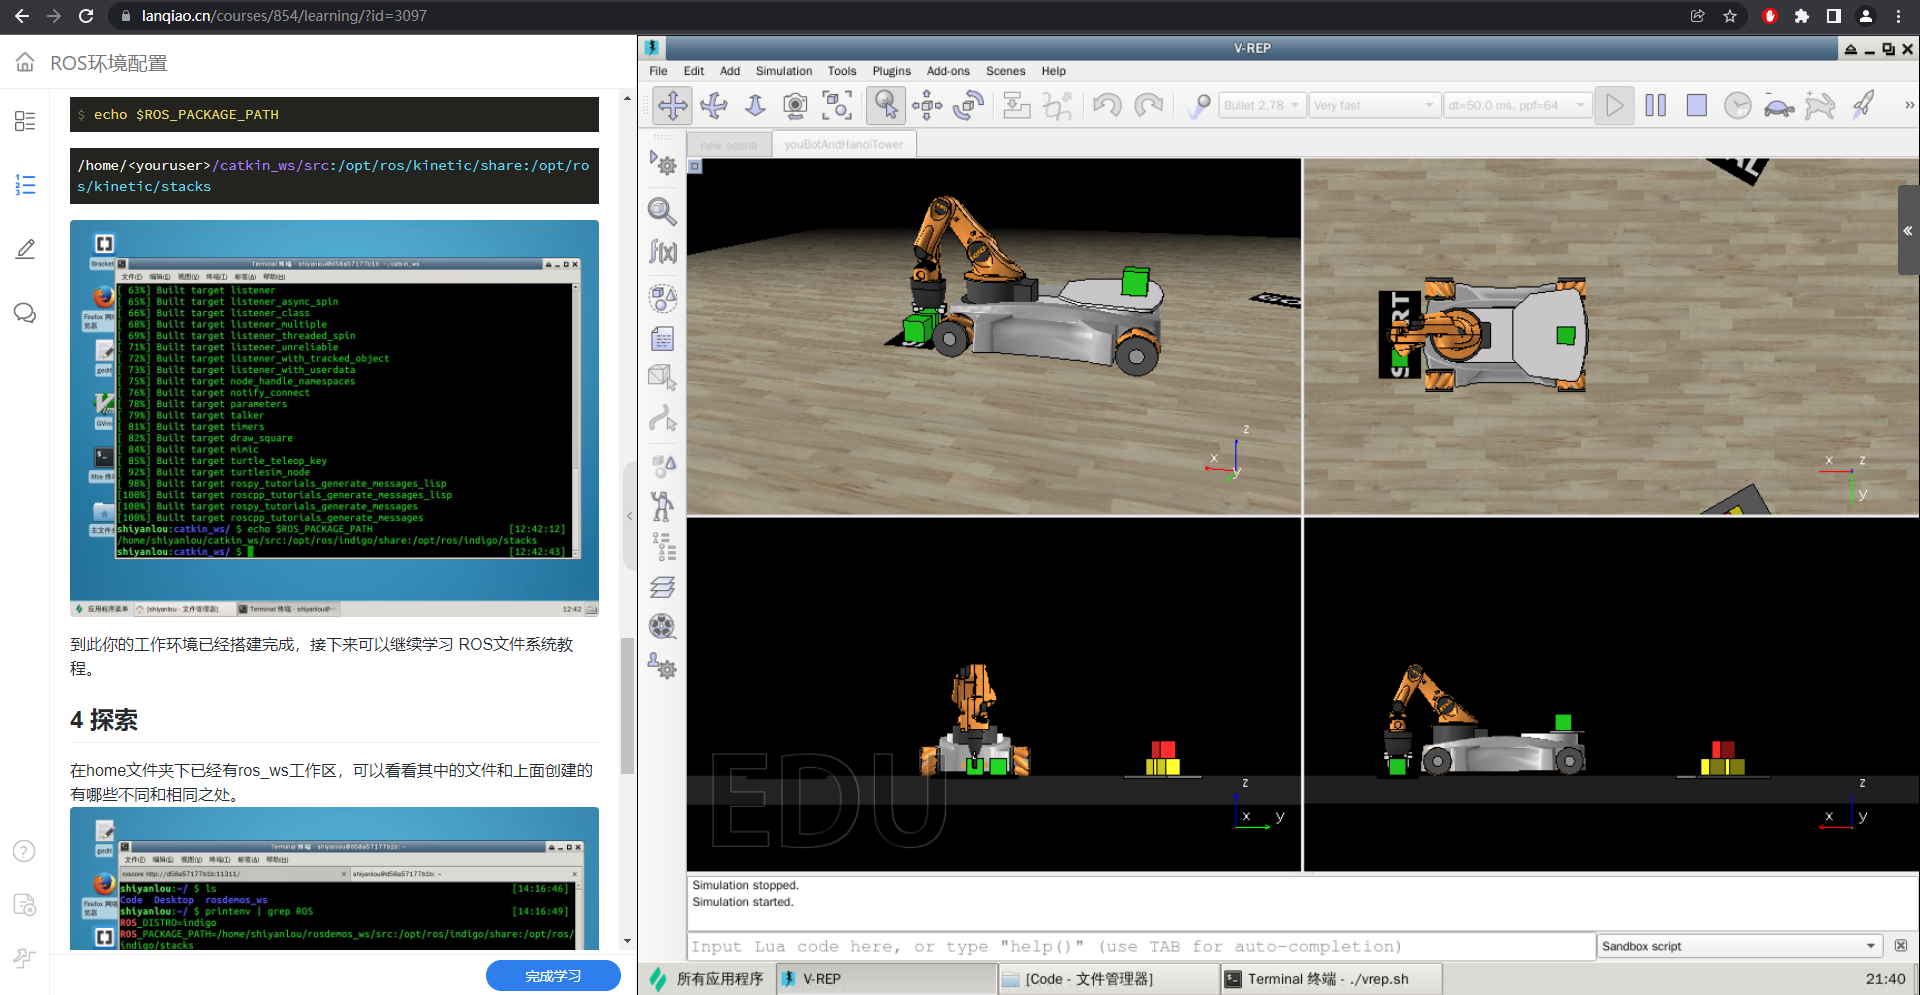Click the undo arrow in V-REP

click(1106, 105)
